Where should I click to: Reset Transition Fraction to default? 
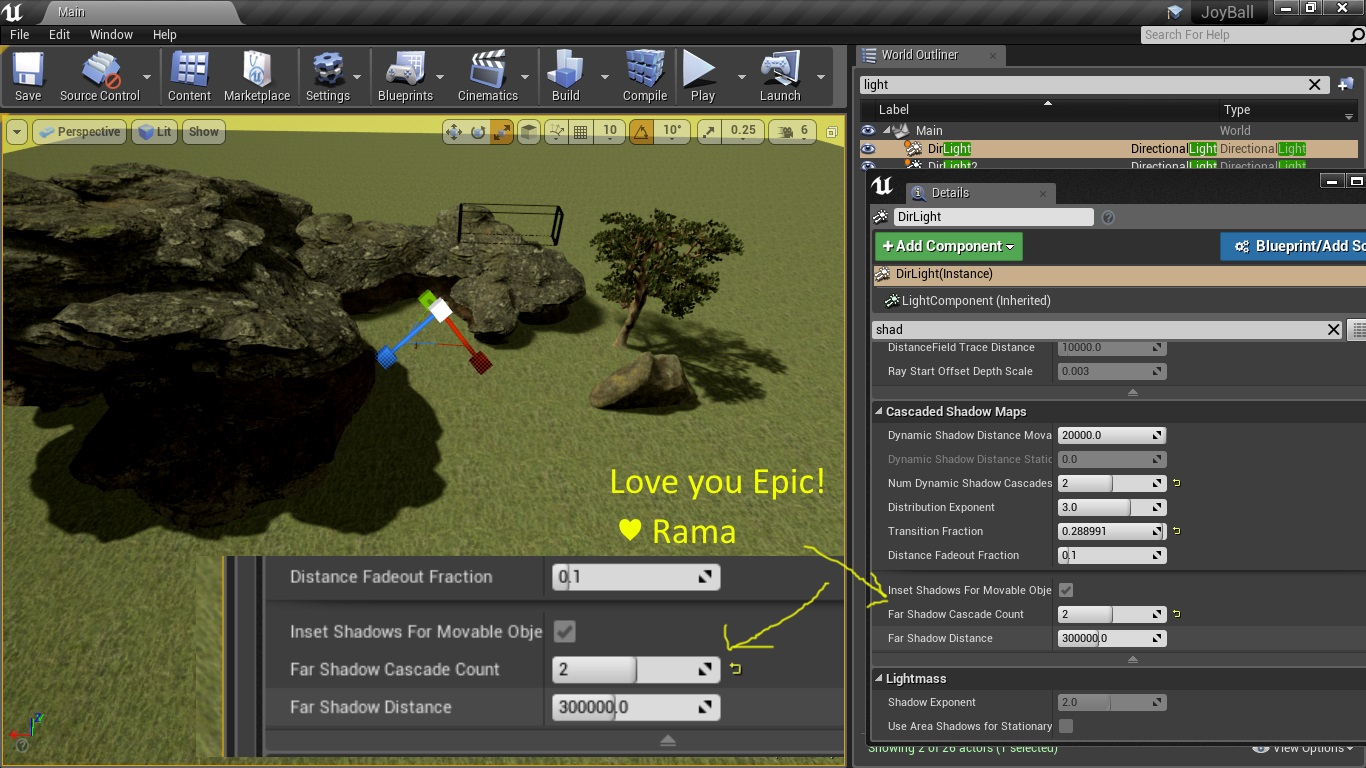[1176, 531]
